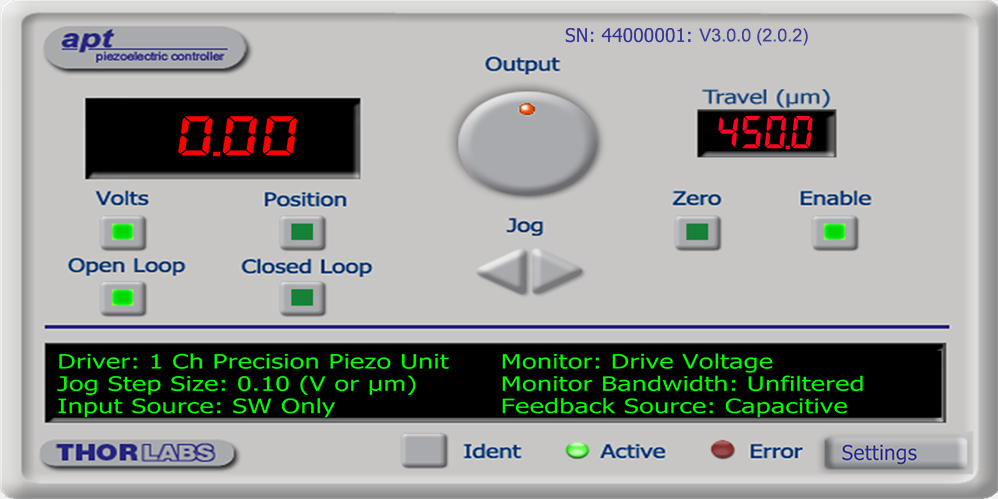Click 'Feedback Source: Capacitive' text
This screenshot has height=499, width=998.
point(675,406)
